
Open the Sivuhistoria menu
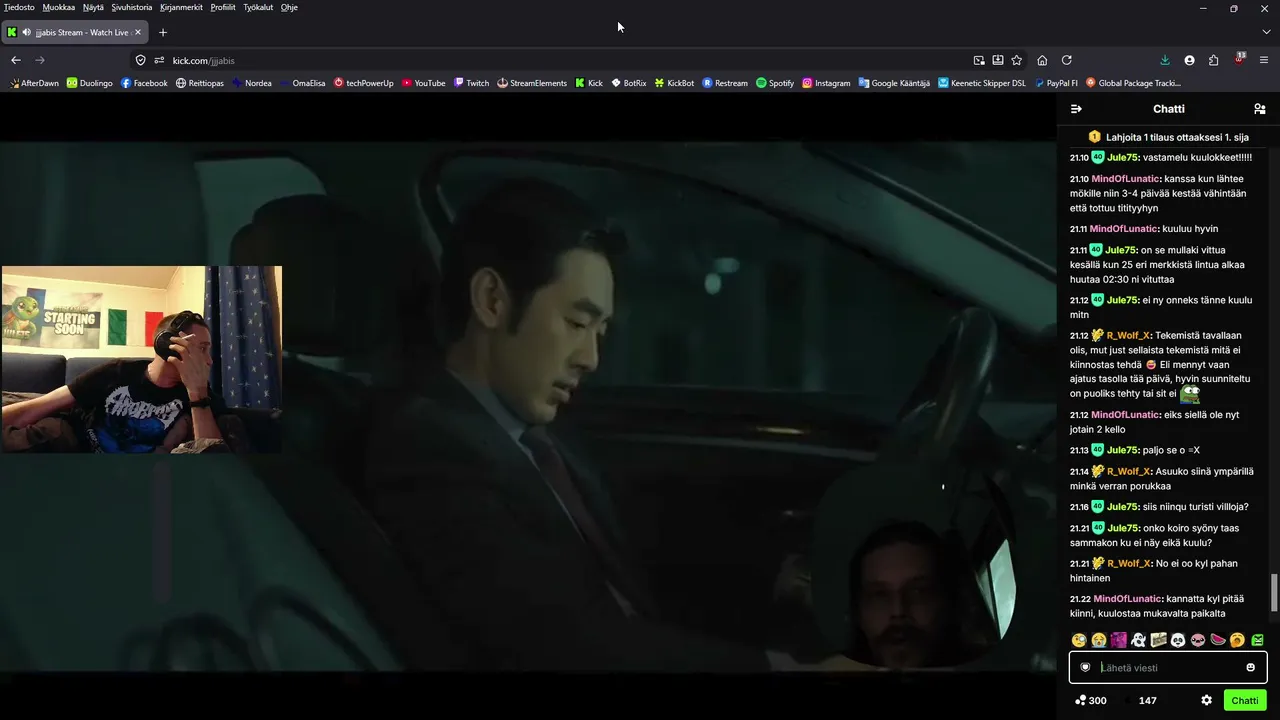pyautogui.click(x=132, y=7)
